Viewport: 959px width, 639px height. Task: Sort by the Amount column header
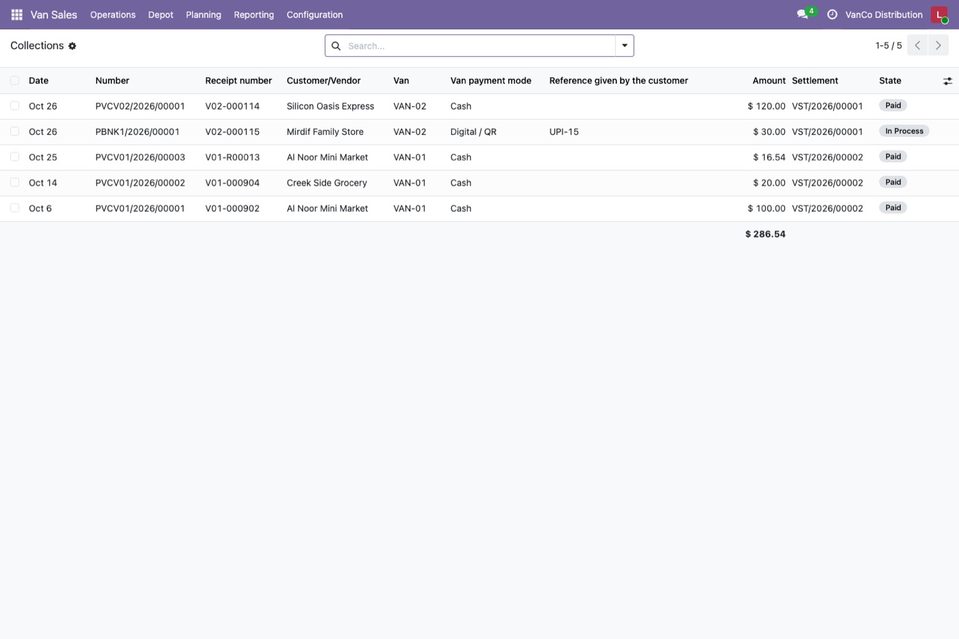769,81
